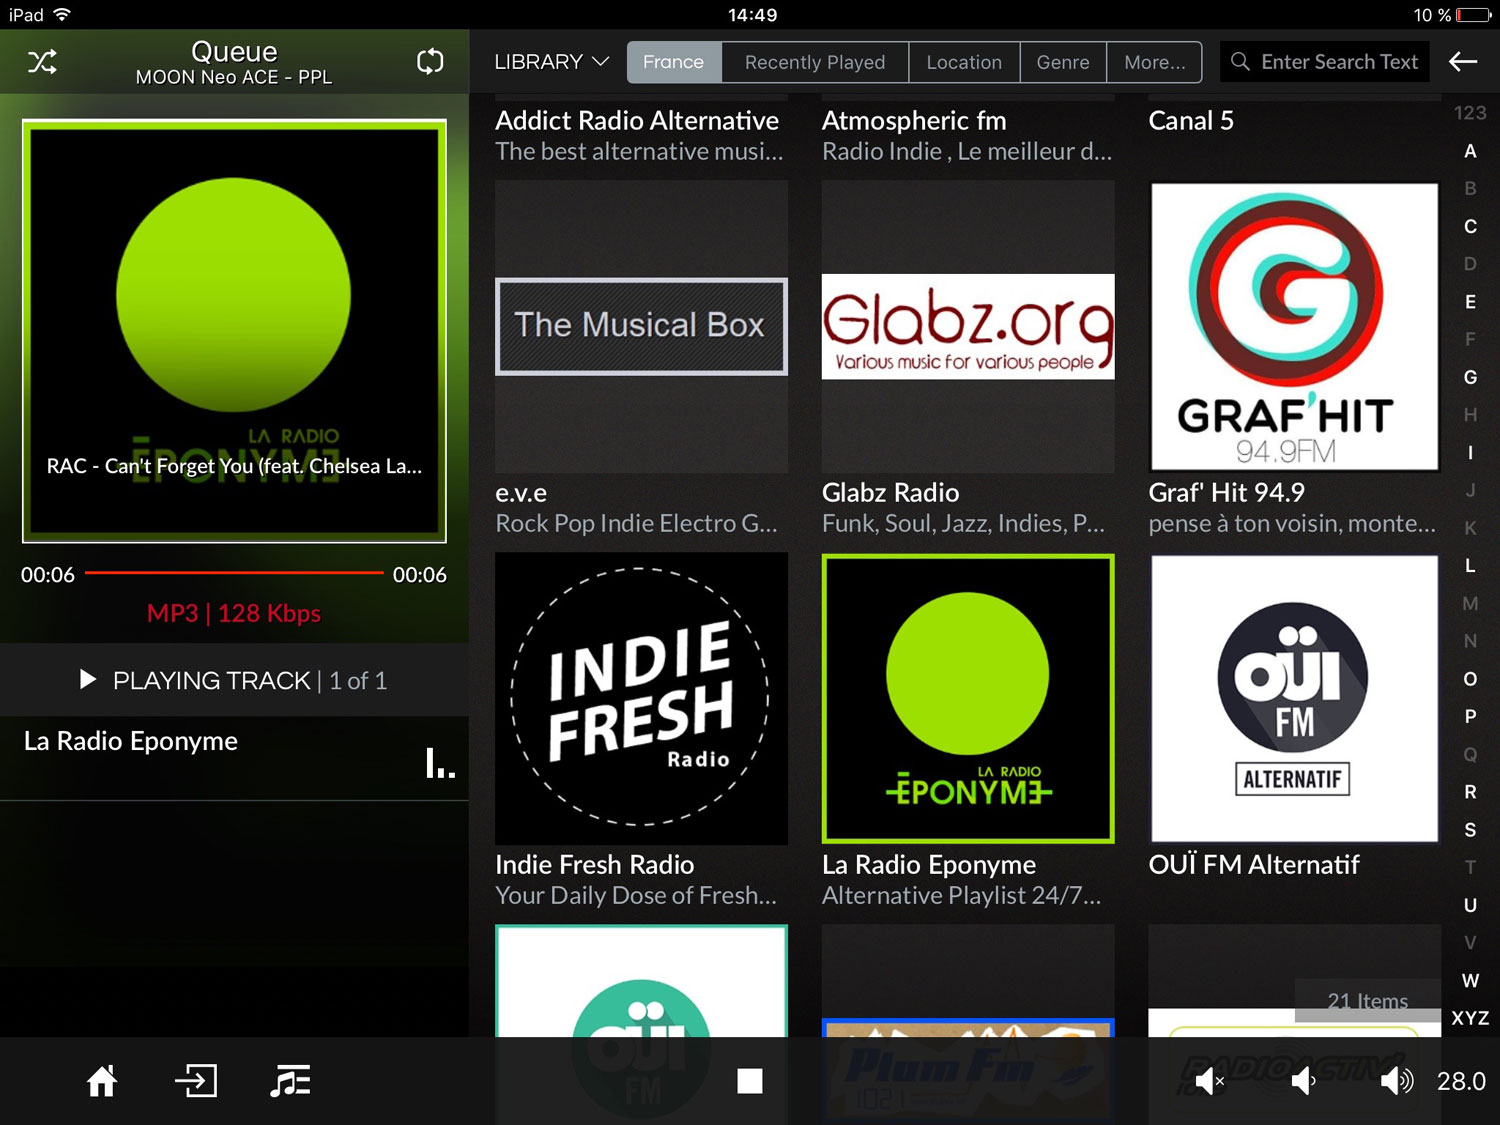Jump to letter G in index
This screenshot has height=1125, width=1500.
point(1470,377)
